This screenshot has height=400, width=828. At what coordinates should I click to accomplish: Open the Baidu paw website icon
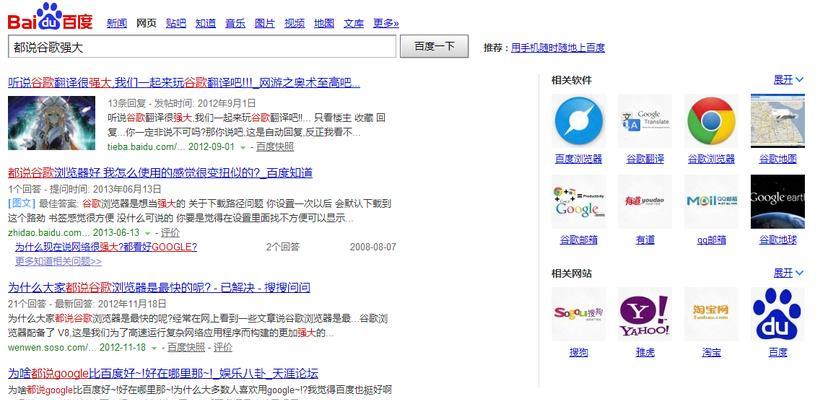[x=777, y=314]
